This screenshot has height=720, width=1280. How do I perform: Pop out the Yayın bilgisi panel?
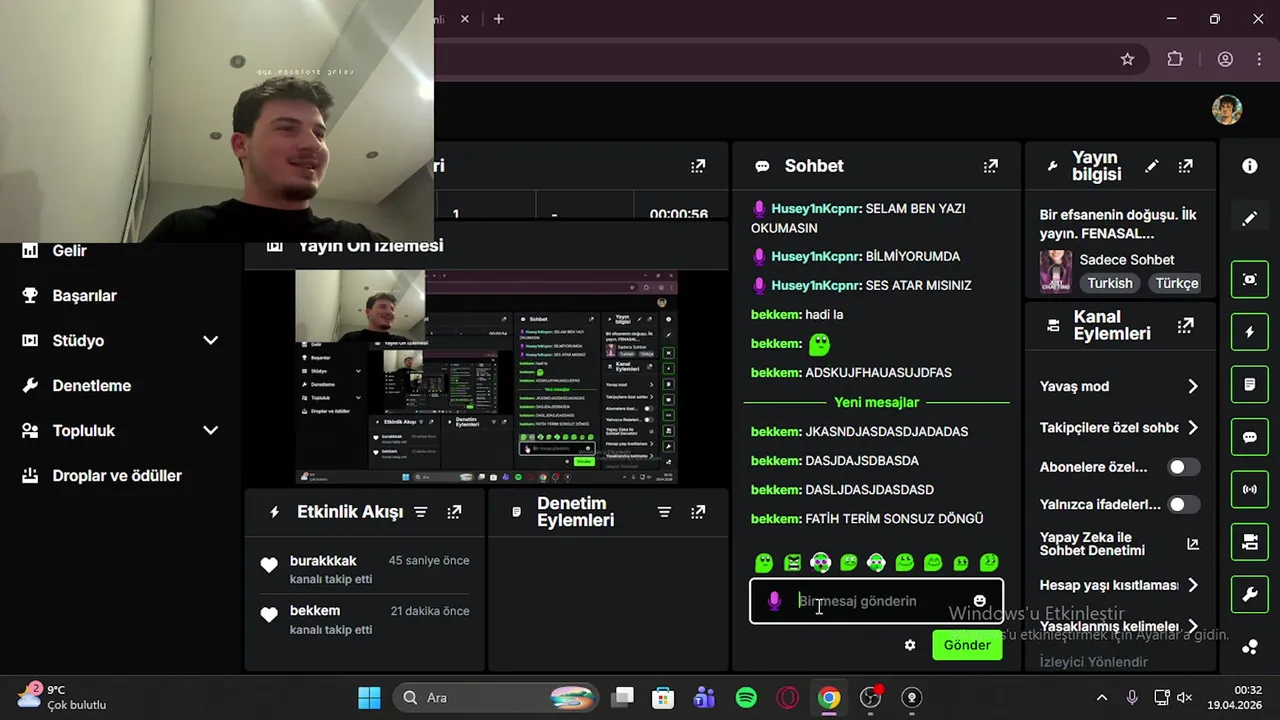pos(1185,166)
